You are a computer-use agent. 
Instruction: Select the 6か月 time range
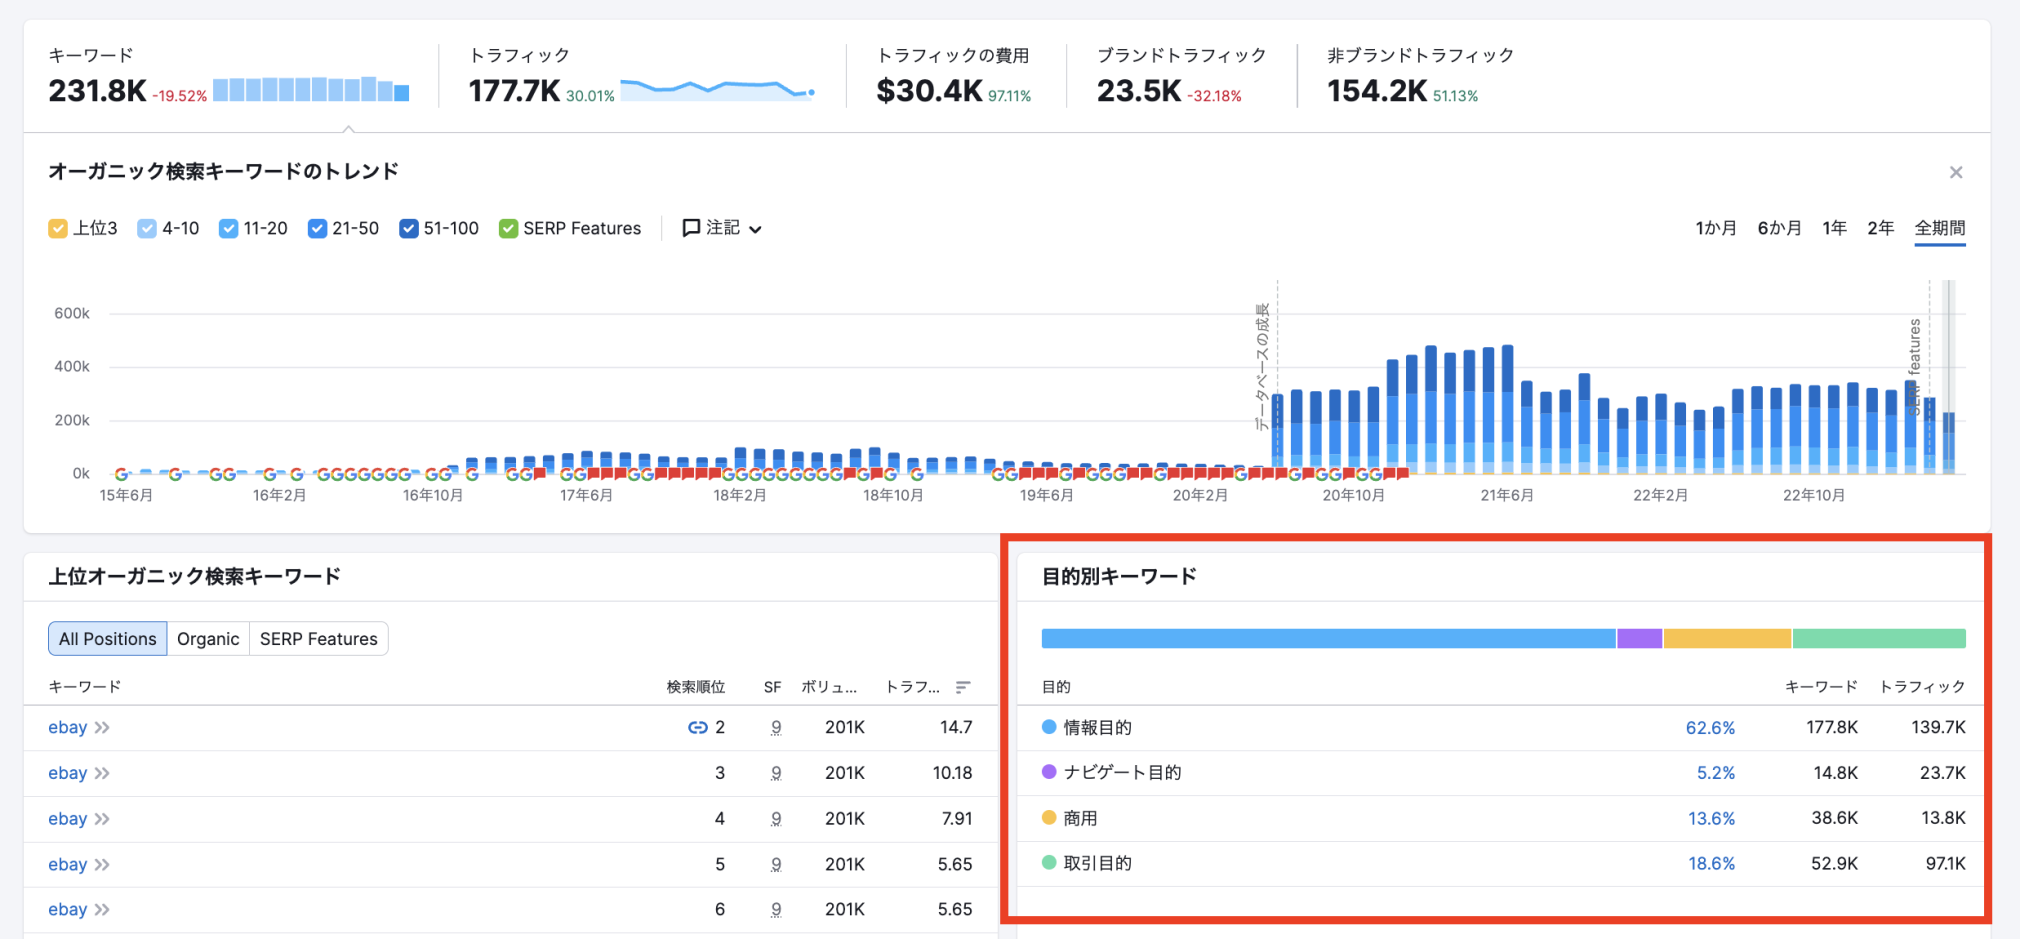1779,228
